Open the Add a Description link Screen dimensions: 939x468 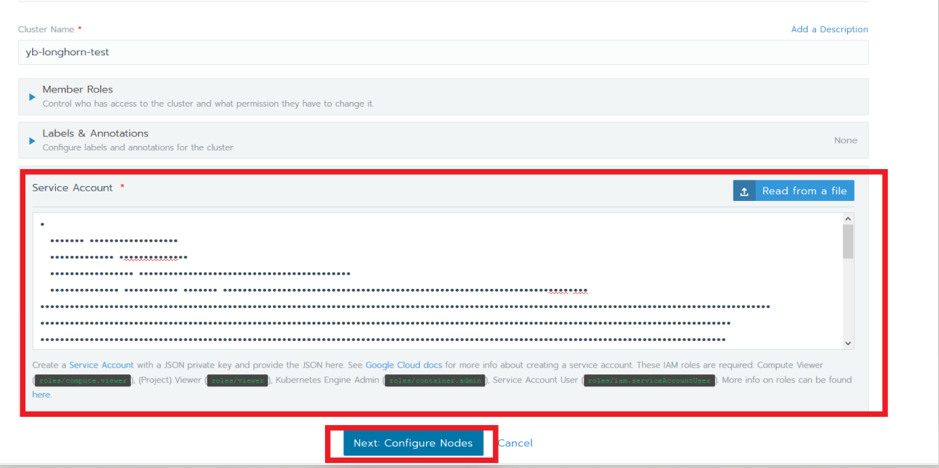coord(829,30)
